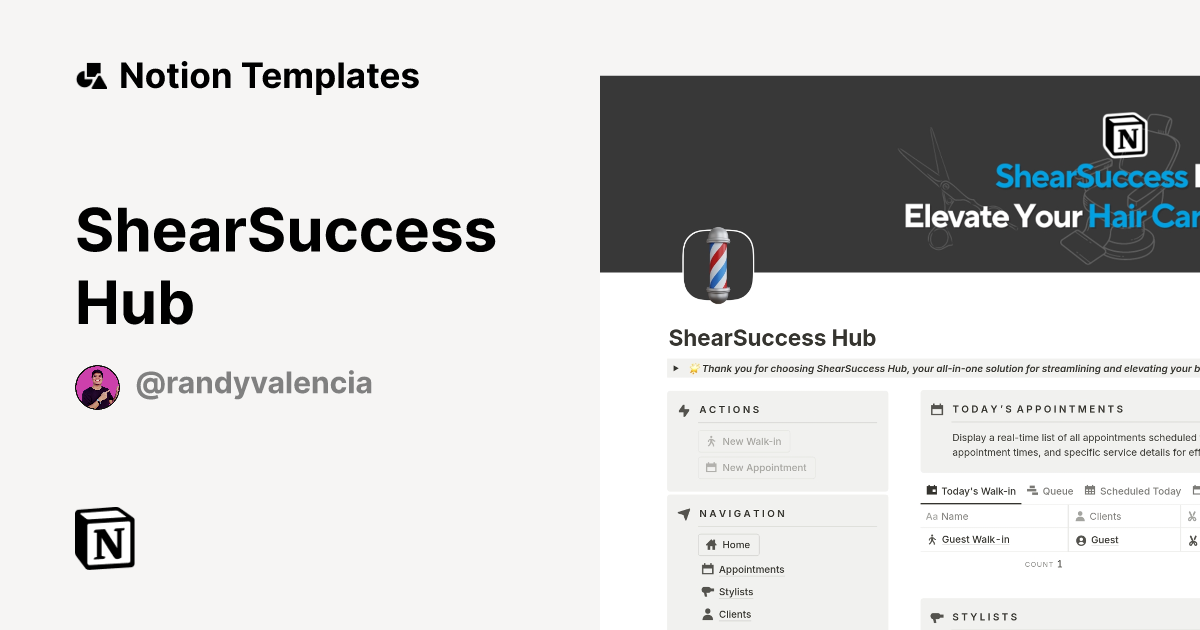Click the Notion N logo at bottom left
Screen dimensions: 1200x630
tap(103, 538)
